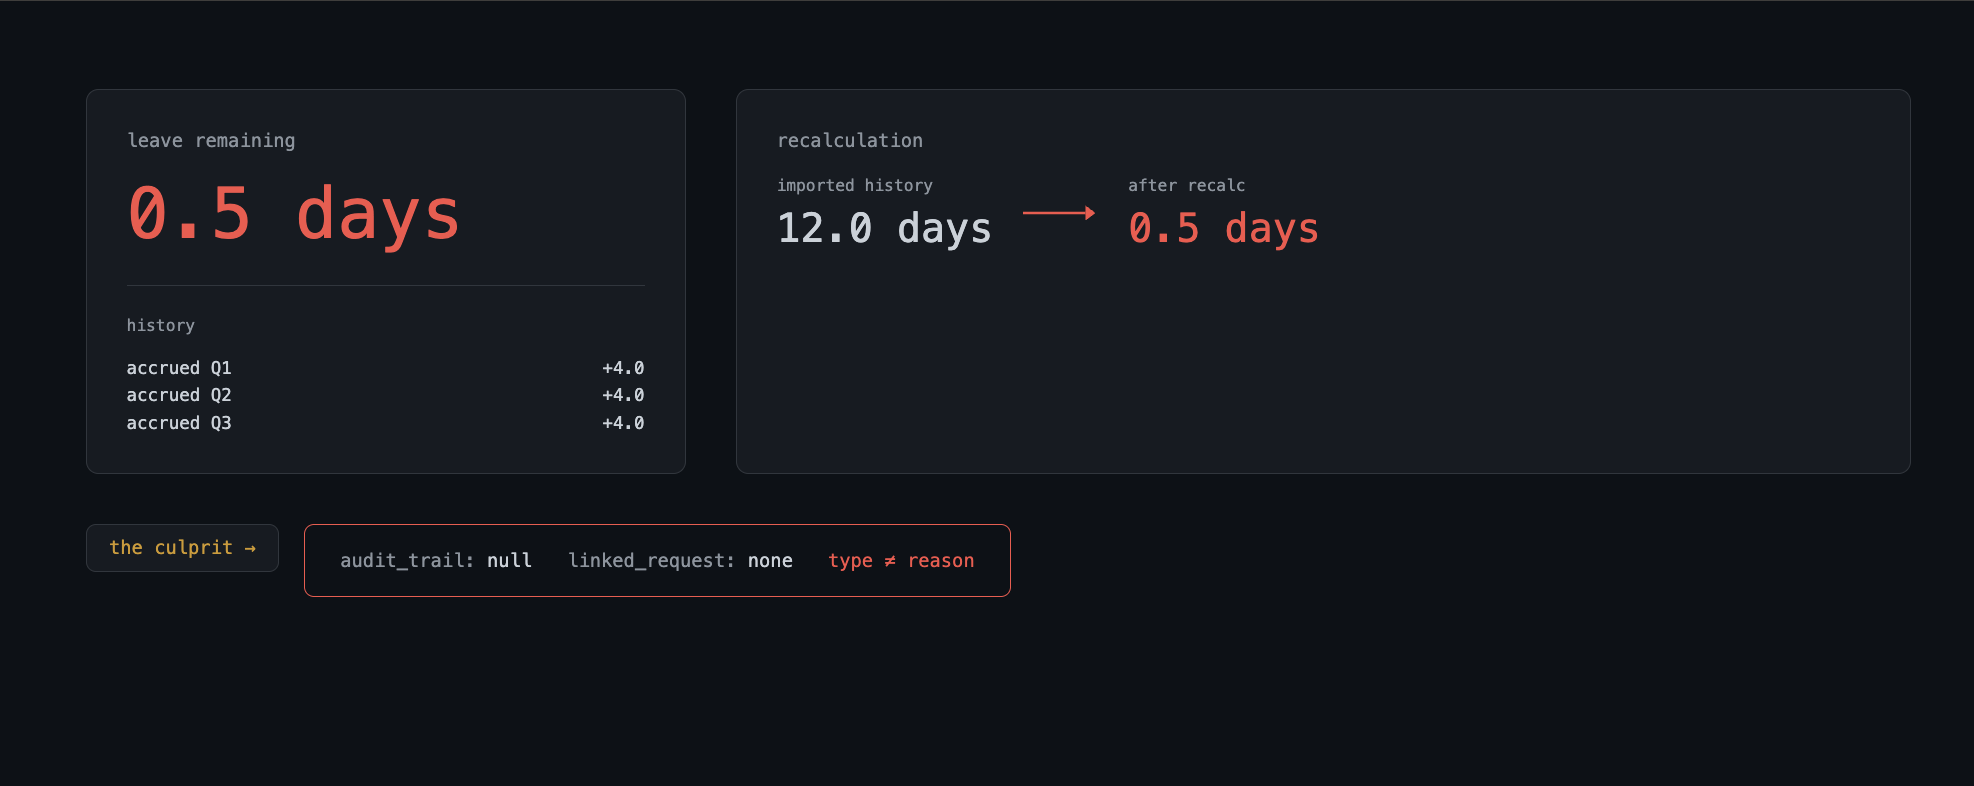1974x786 pixels.
Task: Select the large 0.5 days leave remaining value
Action: pyautogui.click(x=294, y=214)
